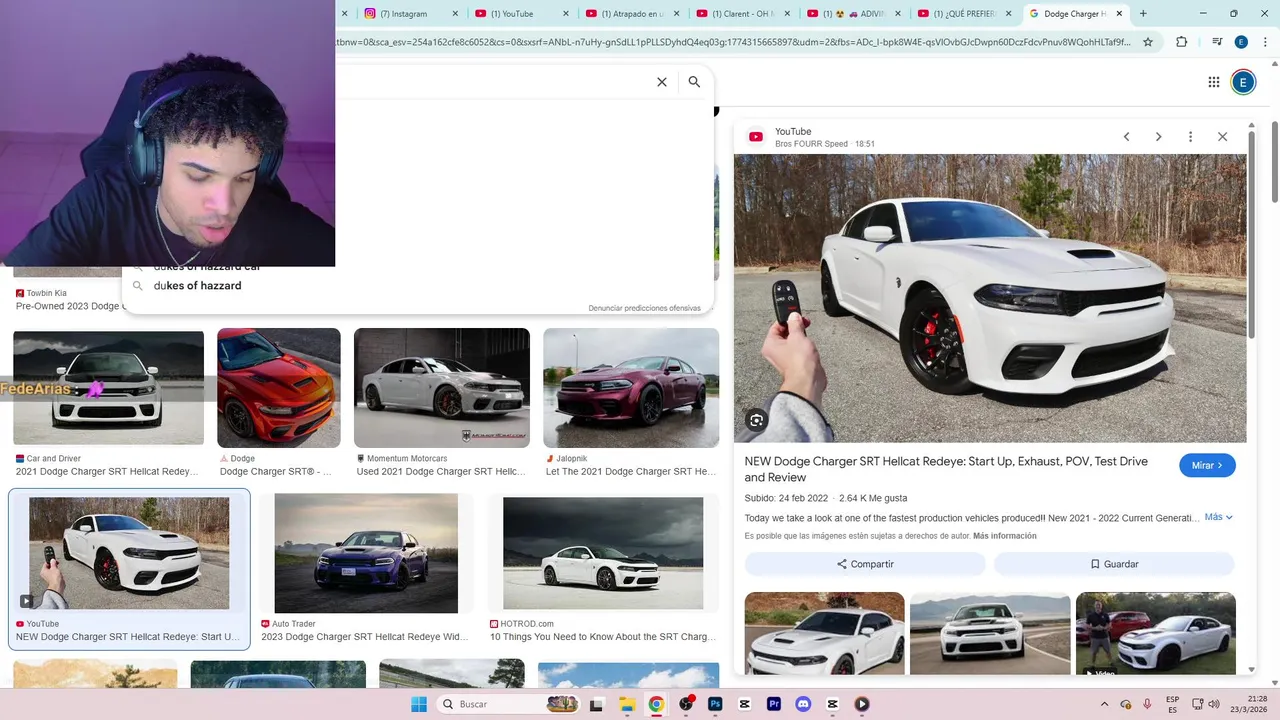Go to previous image in preview panel
The height and width of the screenshot is (720, 1280).
click(x=1126, y=137)
